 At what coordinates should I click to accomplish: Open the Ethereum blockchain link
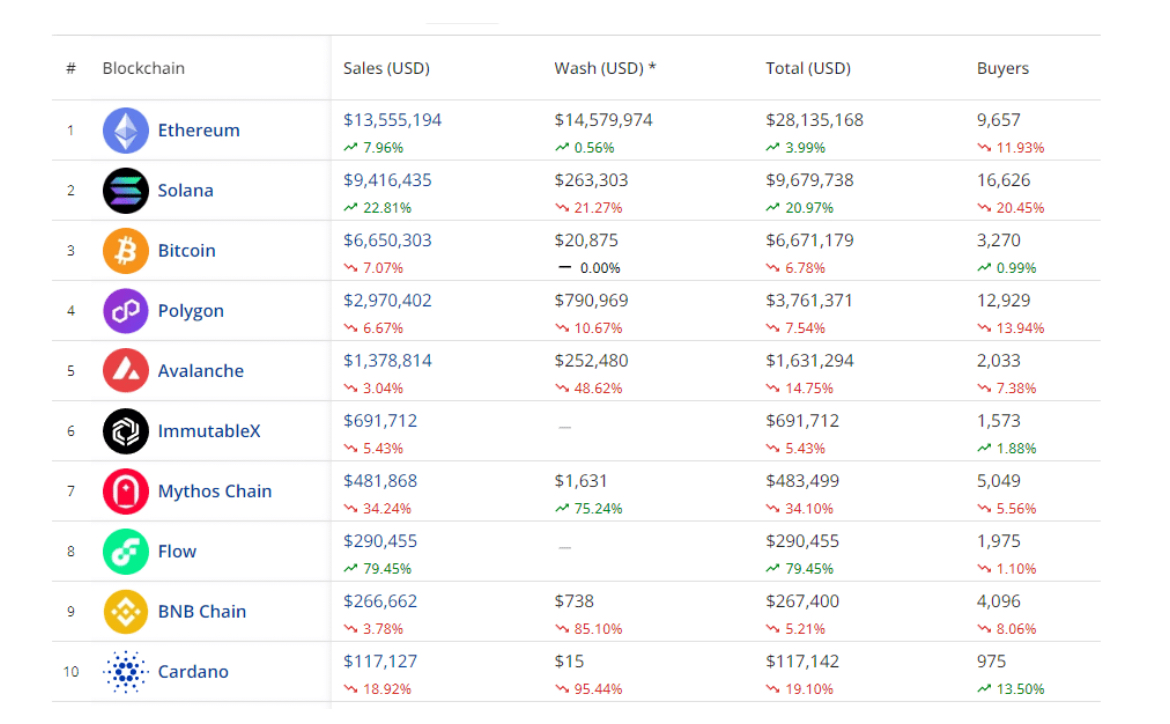click(198, 131)
